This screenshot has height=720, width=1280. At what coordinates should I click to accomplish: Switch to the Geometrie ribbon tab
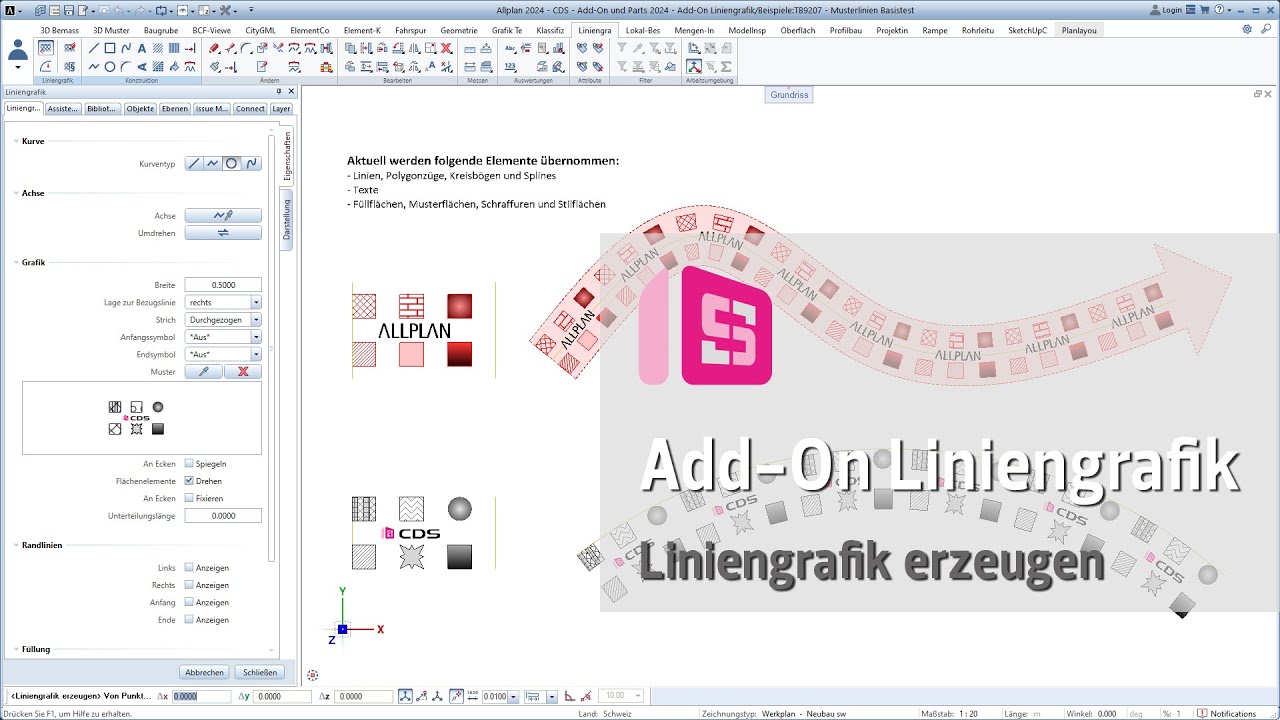(x=459, y=30)
